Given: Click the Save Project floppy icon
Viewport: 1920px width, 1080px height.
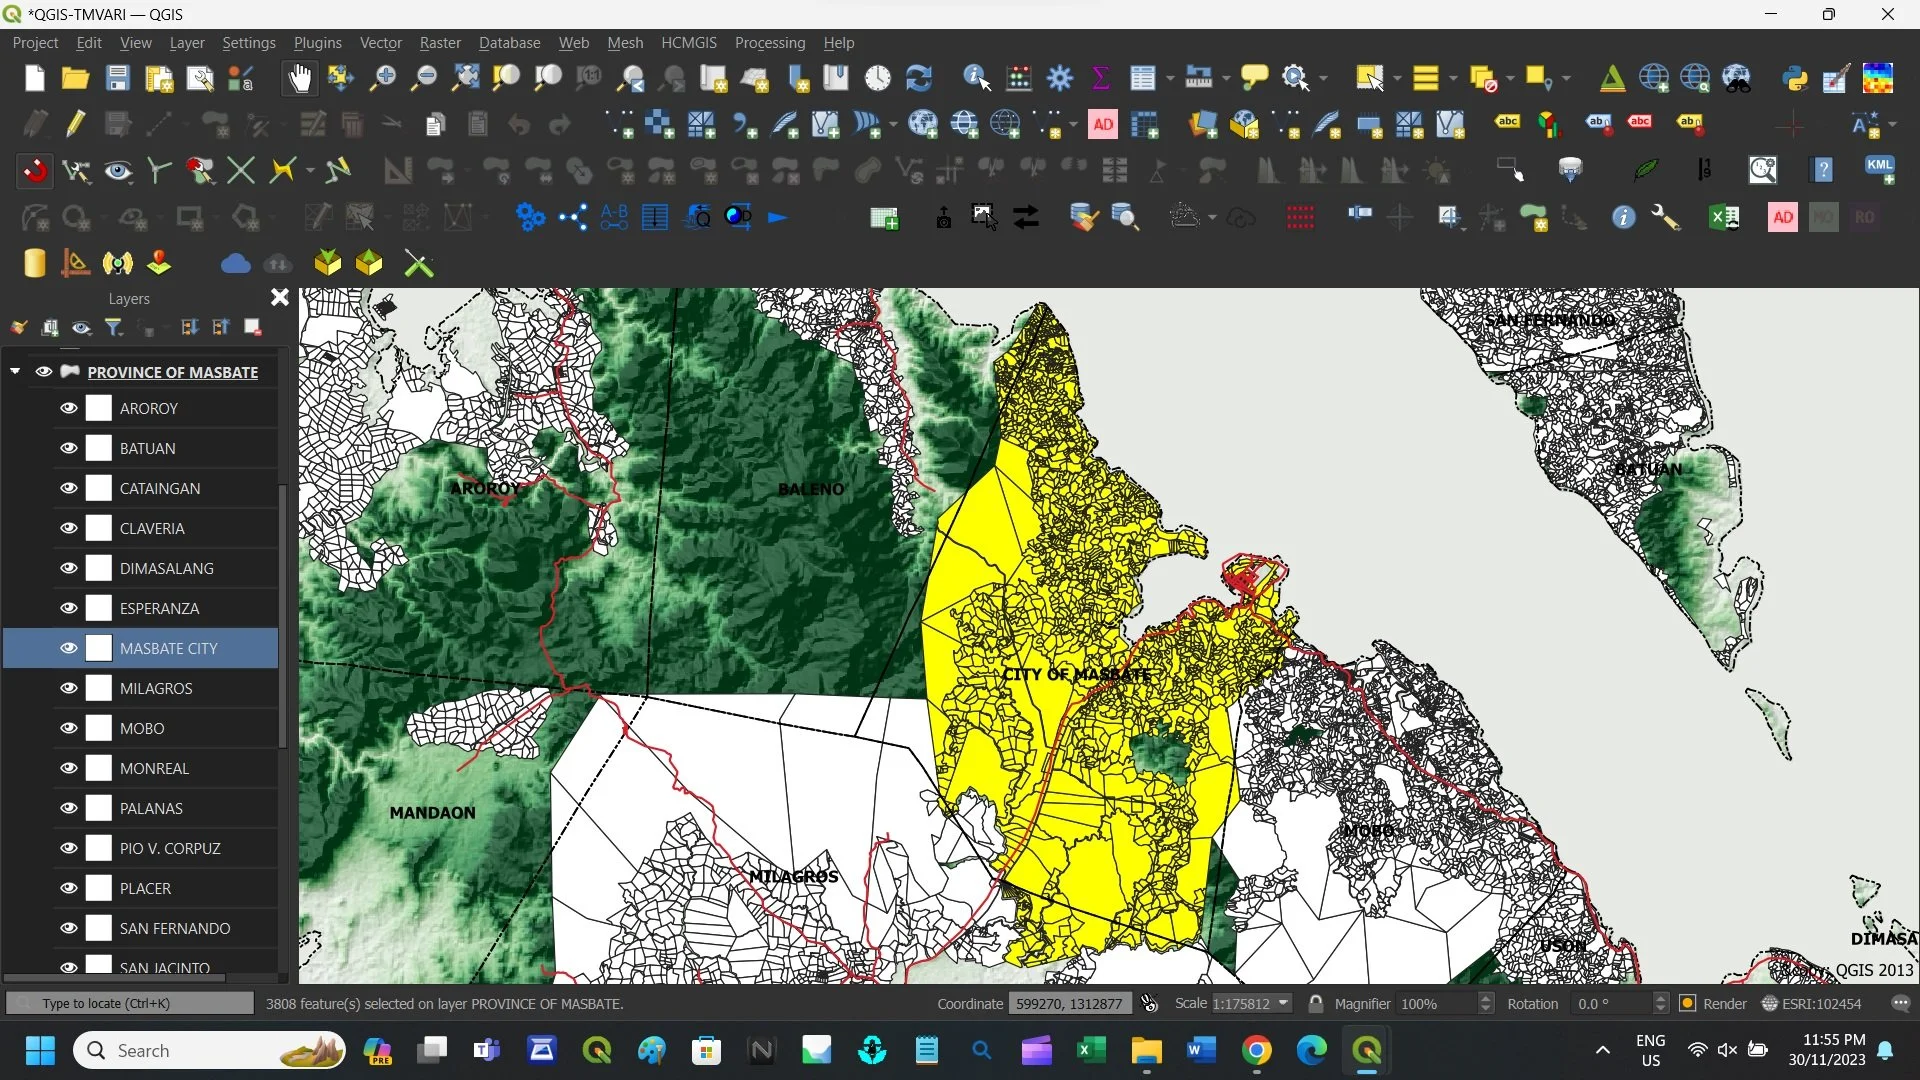Looking at the screenshot, I should click(117, 78).
